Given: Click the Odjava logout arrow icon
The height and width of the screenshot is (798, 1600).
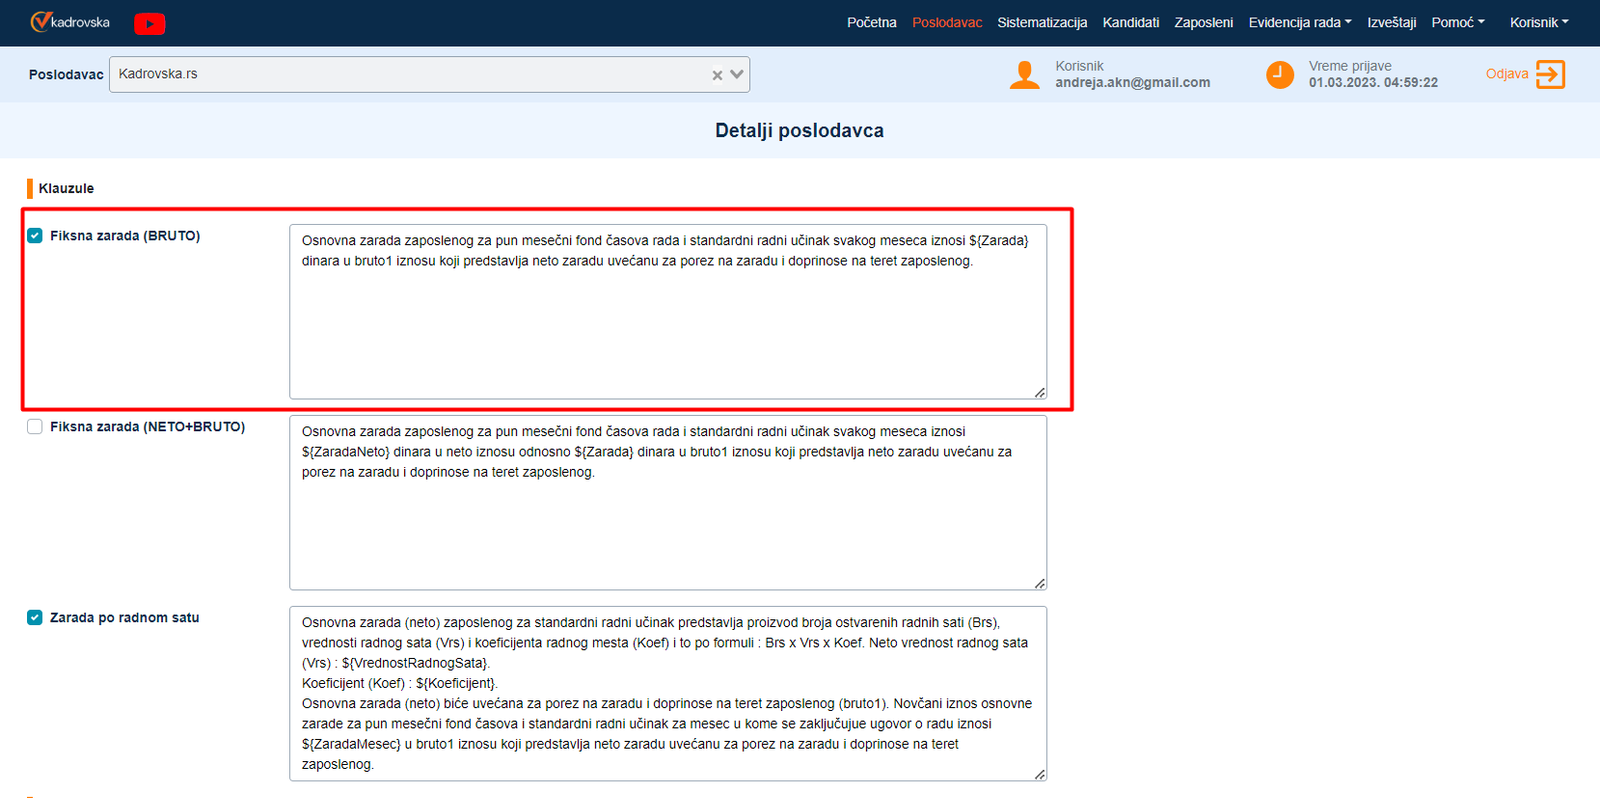Looking at the screenshot, I should click(1550, 74).
